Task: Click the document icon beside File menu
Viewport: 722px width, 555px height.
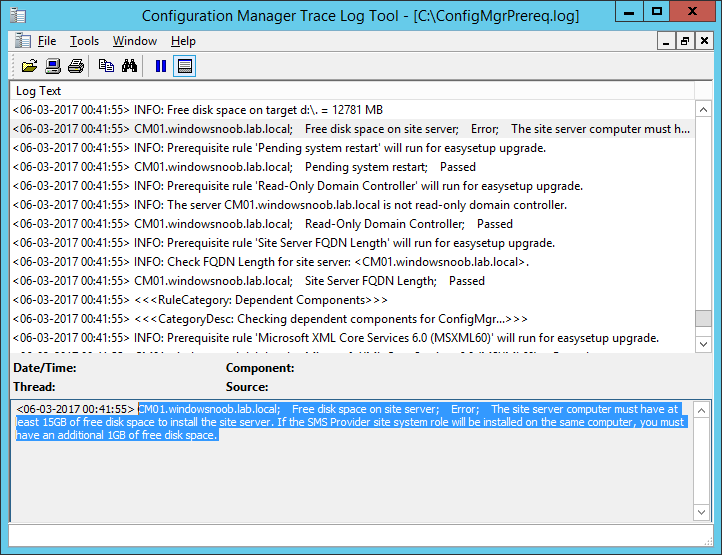Action: coord(23,41)
